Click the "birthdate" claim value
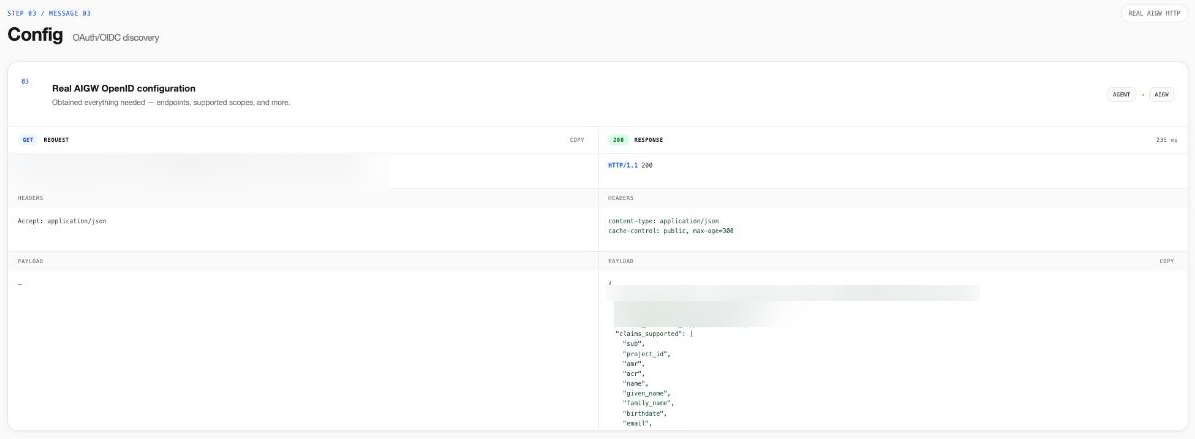 pyautogui.click(x=645, y=412)
